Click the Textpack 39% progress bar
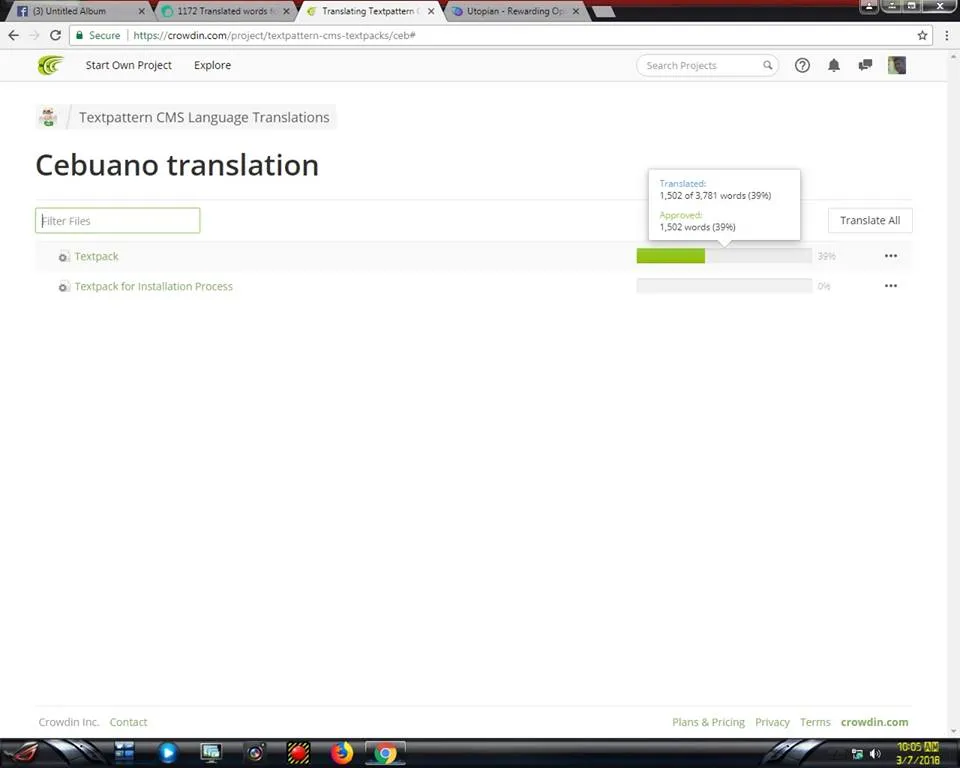This screenshot has width=960, height=768. (x=724, y=256)
